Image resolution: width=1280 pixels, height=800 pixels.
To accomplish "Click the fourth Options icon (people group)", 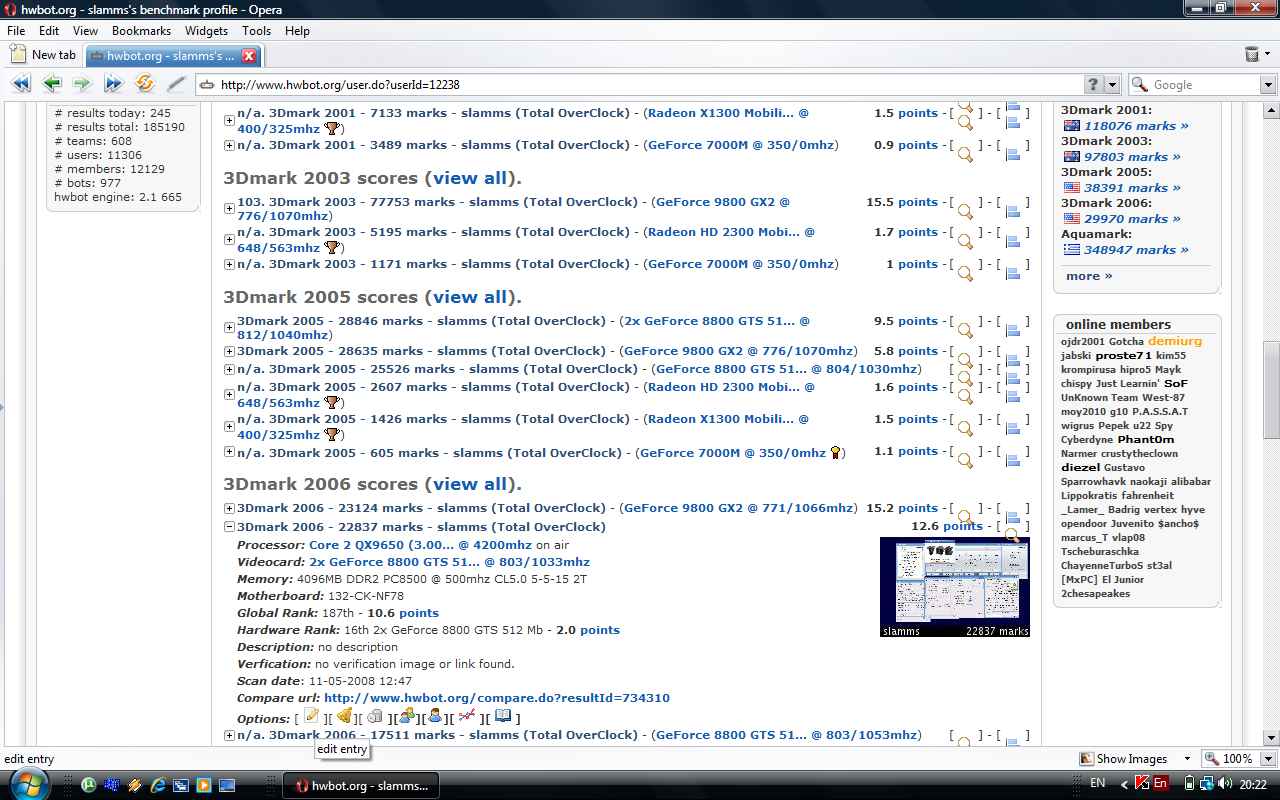I will (x=406, y=716).
